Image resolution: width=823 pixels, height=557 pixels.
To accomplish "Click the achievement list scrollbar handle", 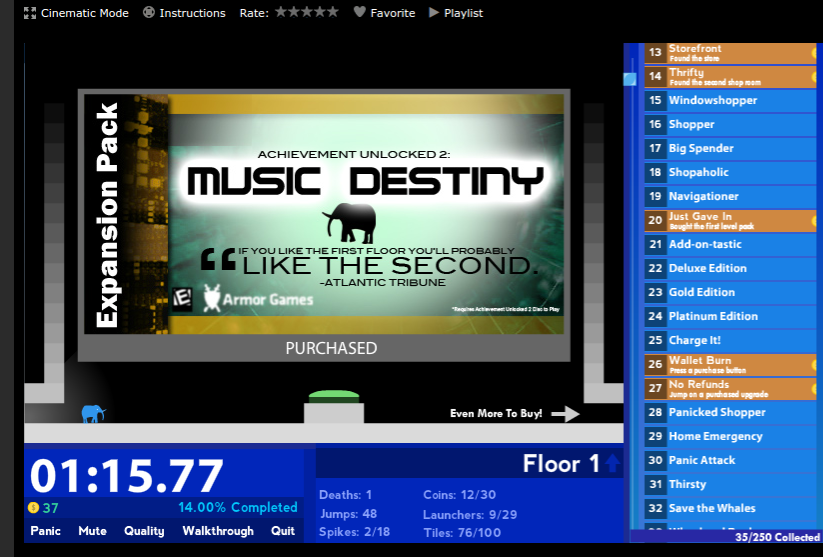I will (x=630, y=79).
